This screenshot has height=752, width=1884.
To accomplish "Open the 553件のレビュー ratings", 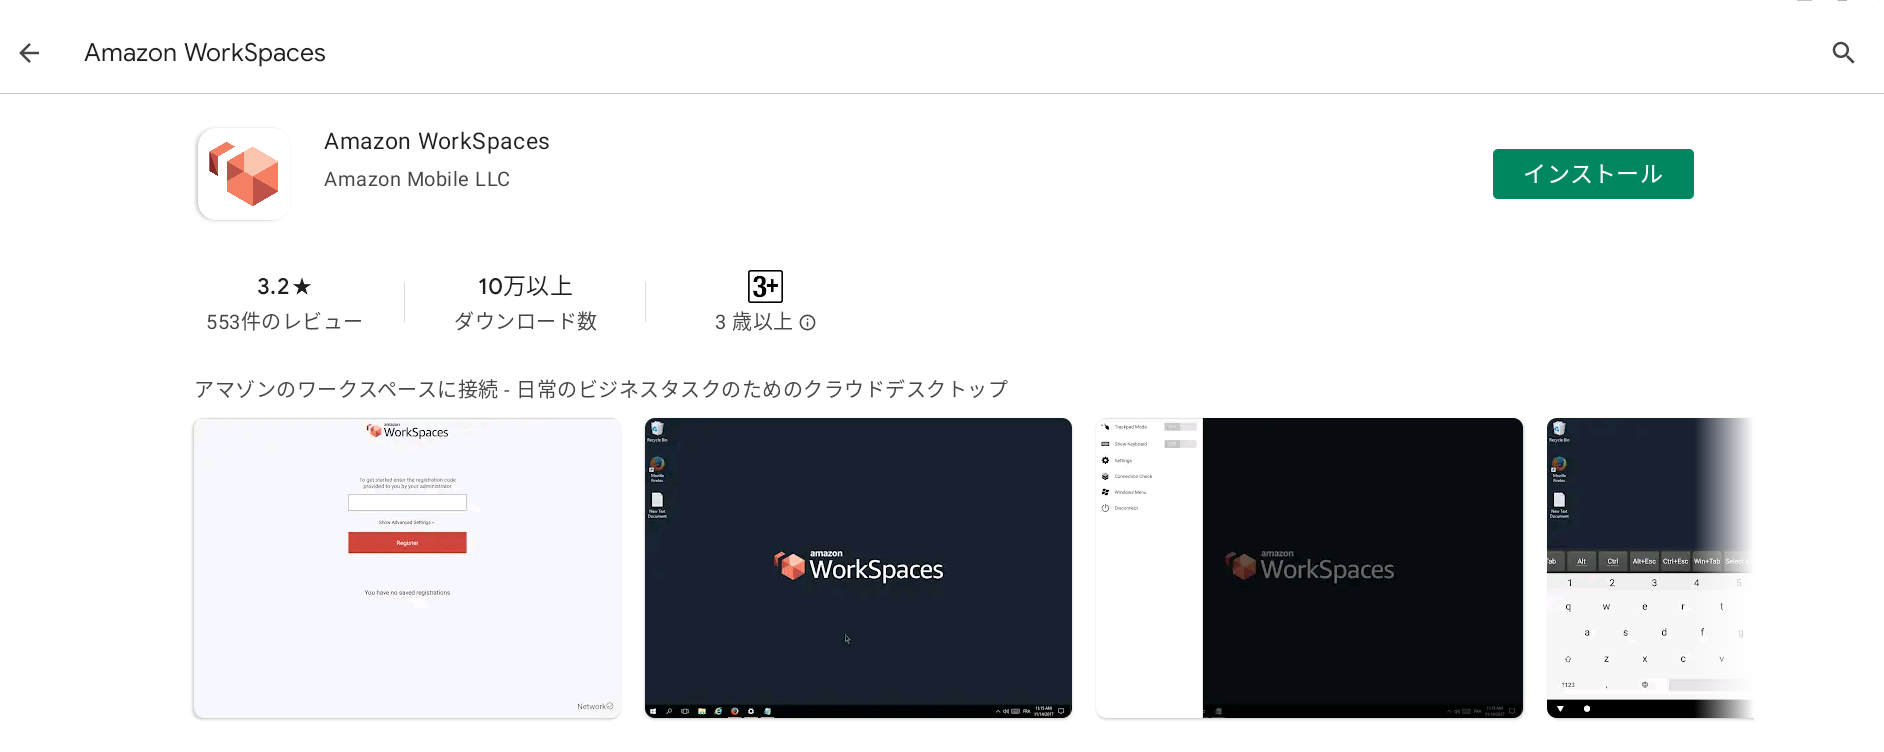I will point(284,322).
